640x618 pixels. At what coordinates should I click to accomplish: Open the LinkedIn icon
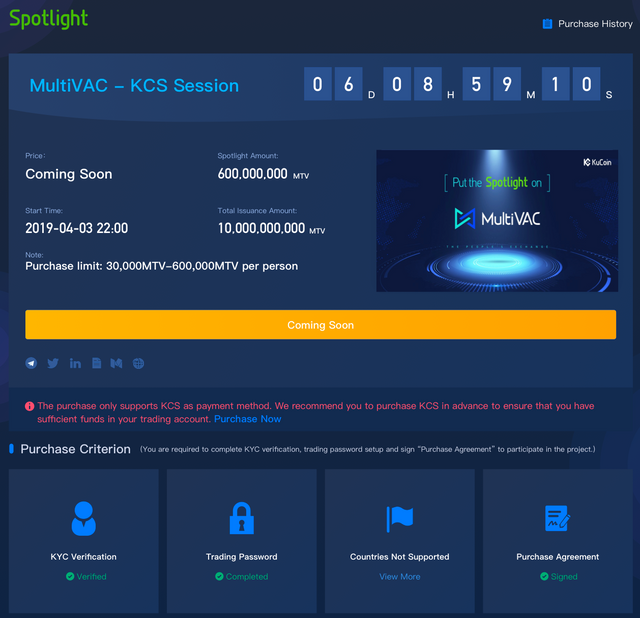coord(75,363)
